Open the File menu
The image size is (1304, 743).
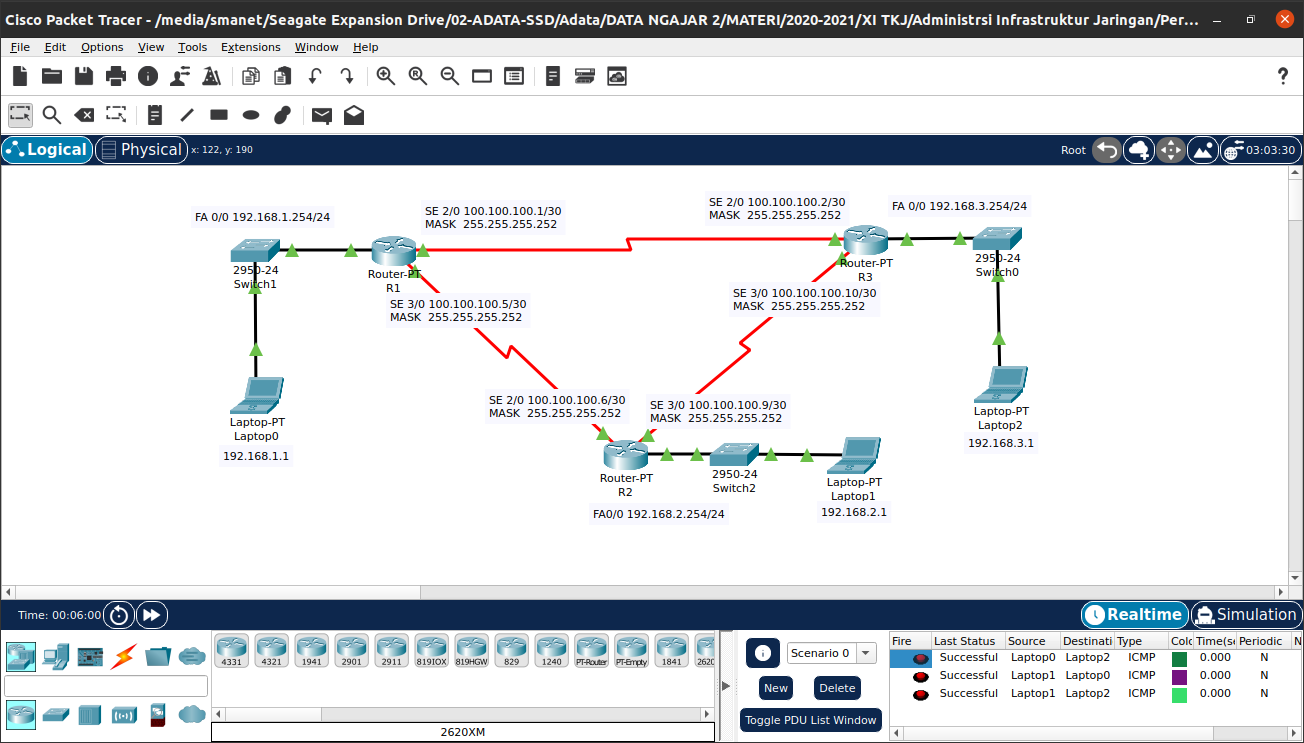20,47
